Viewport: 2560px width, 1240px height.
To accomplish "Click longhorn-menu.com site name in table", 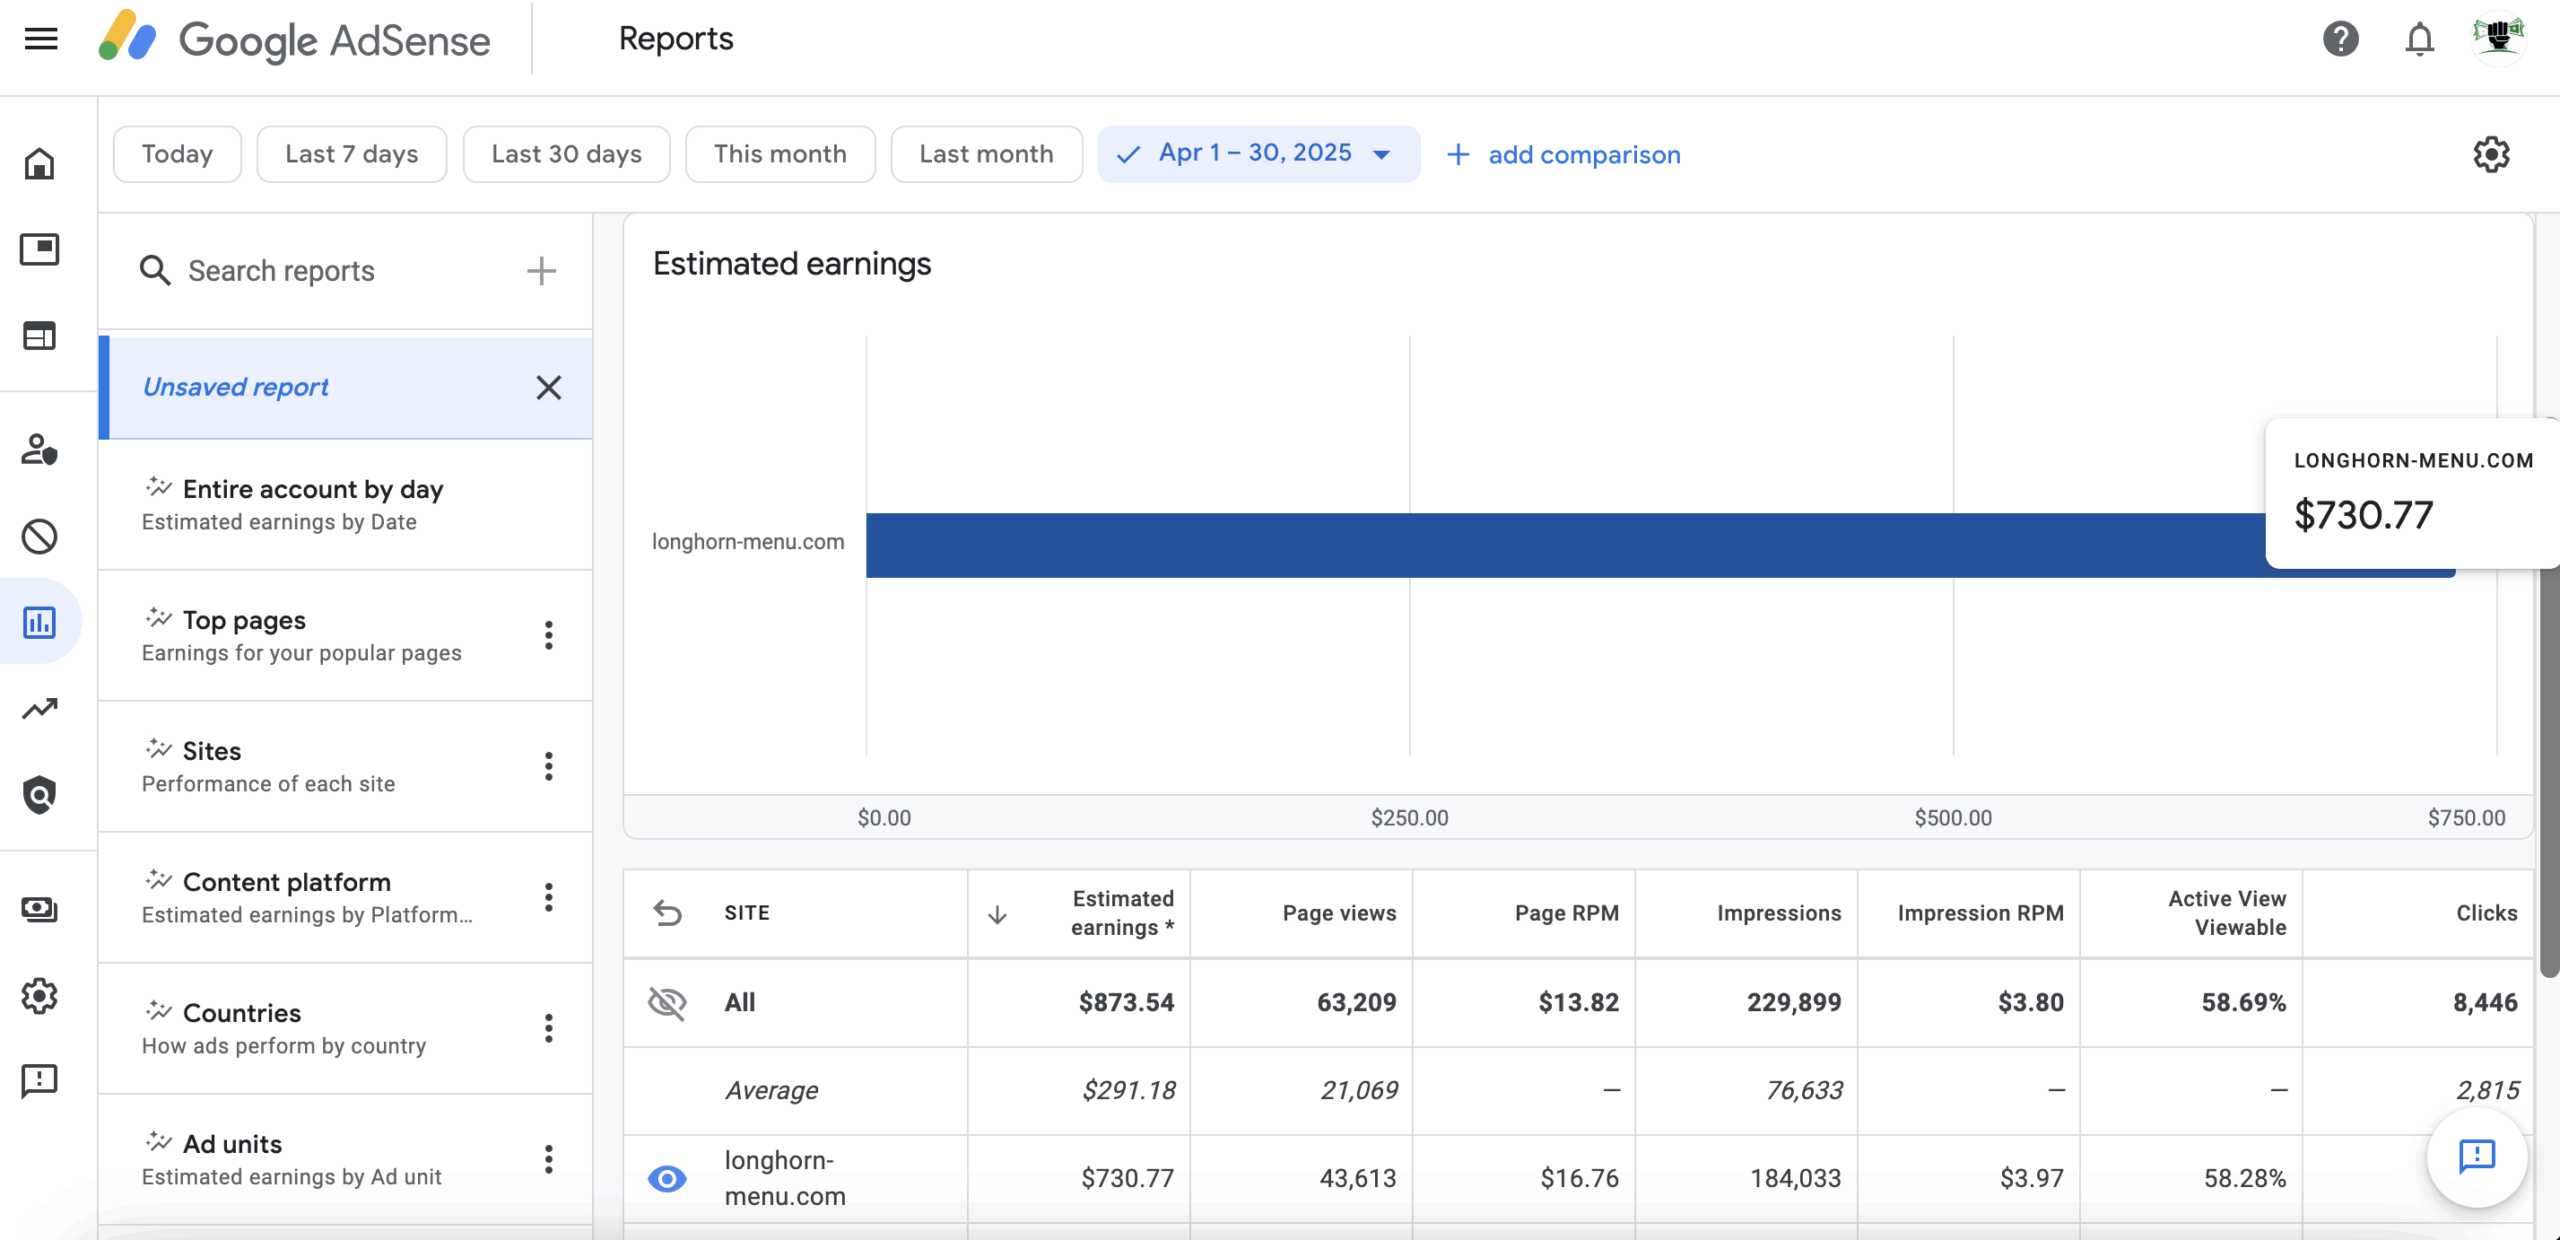I will 785,1178.
